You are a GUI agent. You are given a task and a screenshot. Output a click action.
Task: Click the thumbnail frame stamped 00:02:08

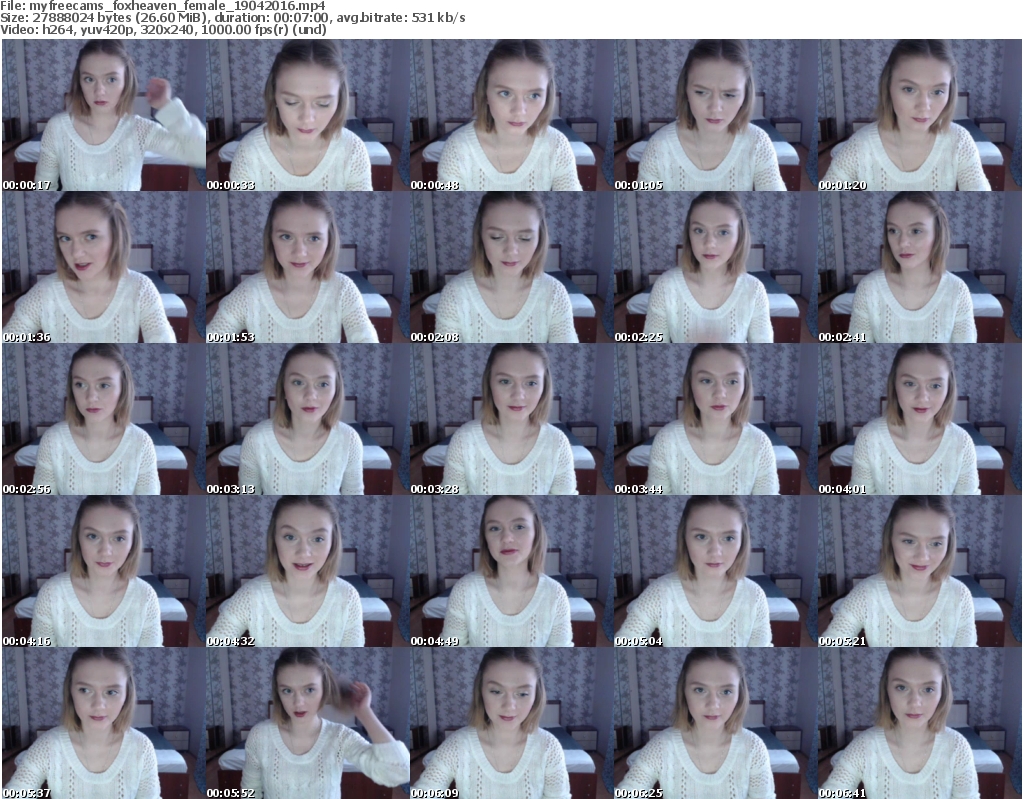click(x=512, y=267)
